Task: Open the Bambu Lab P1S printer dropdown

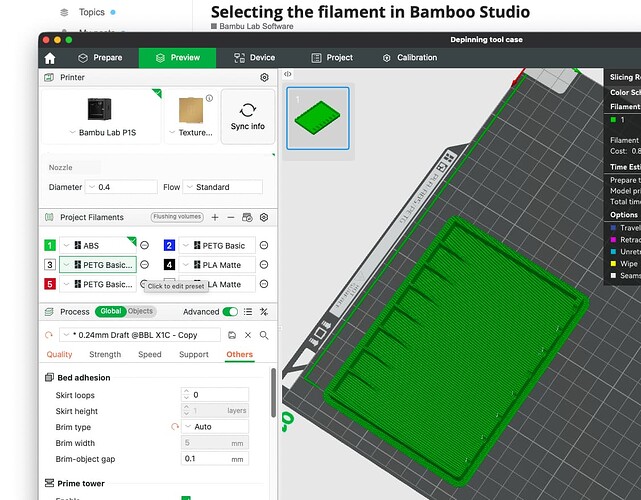Action: tap(102, 132)
